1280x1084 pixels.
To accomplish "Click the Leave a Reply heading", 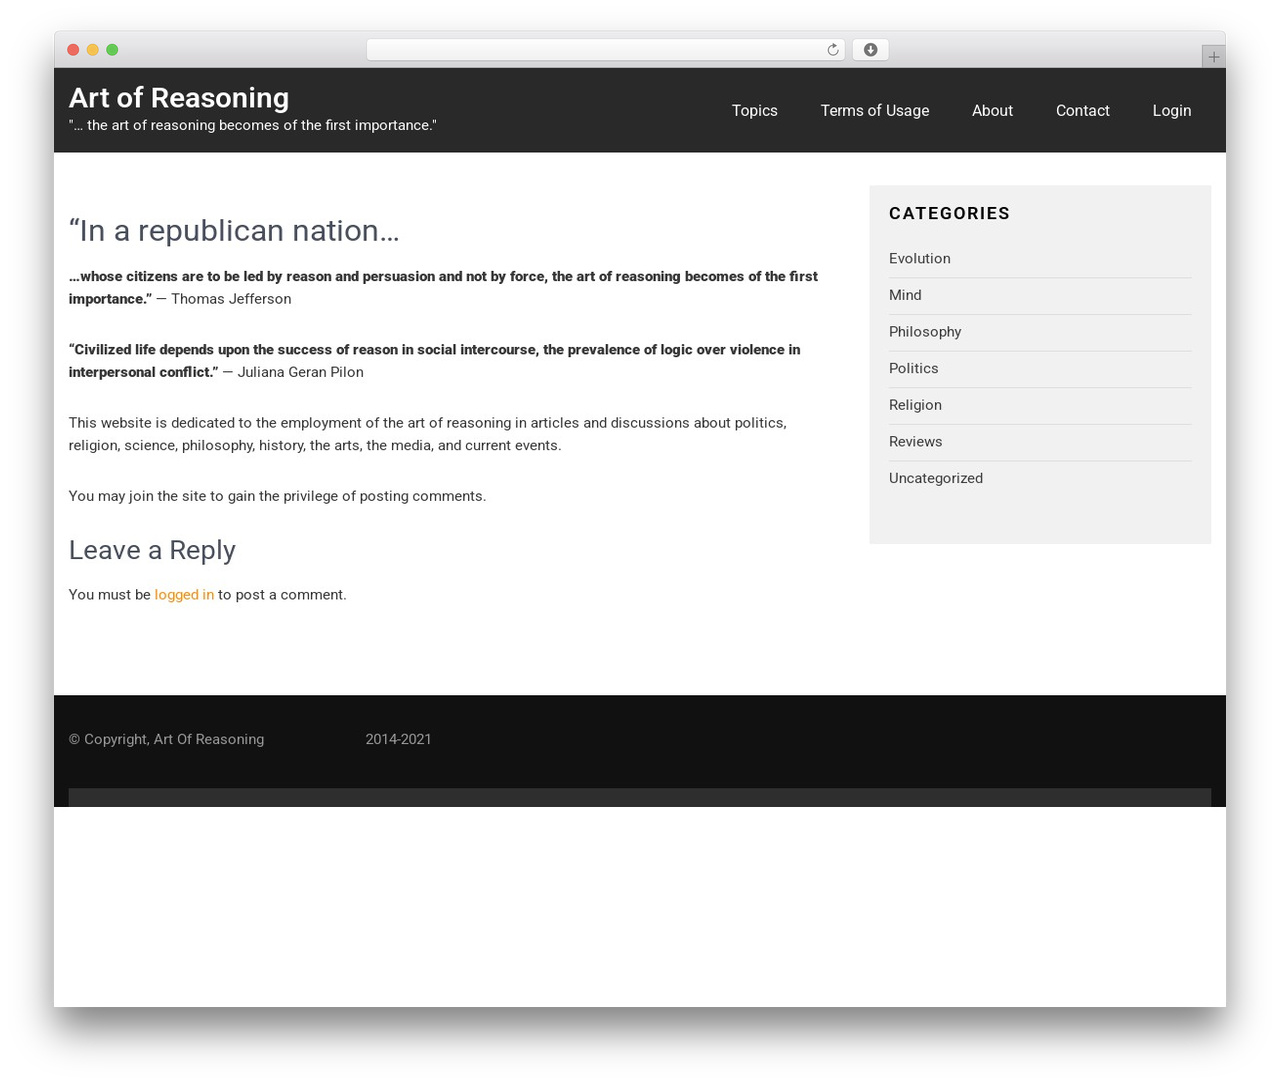I will click(152, 550).
